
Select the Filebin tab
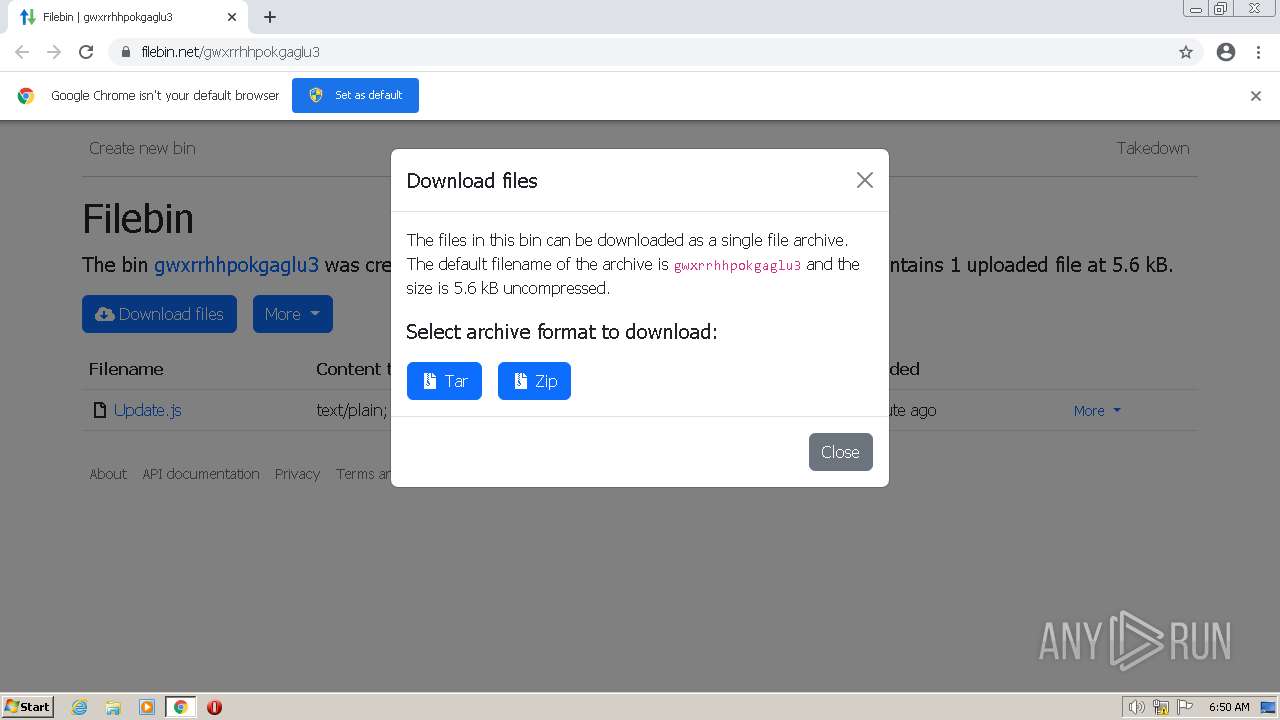point(128,17)
